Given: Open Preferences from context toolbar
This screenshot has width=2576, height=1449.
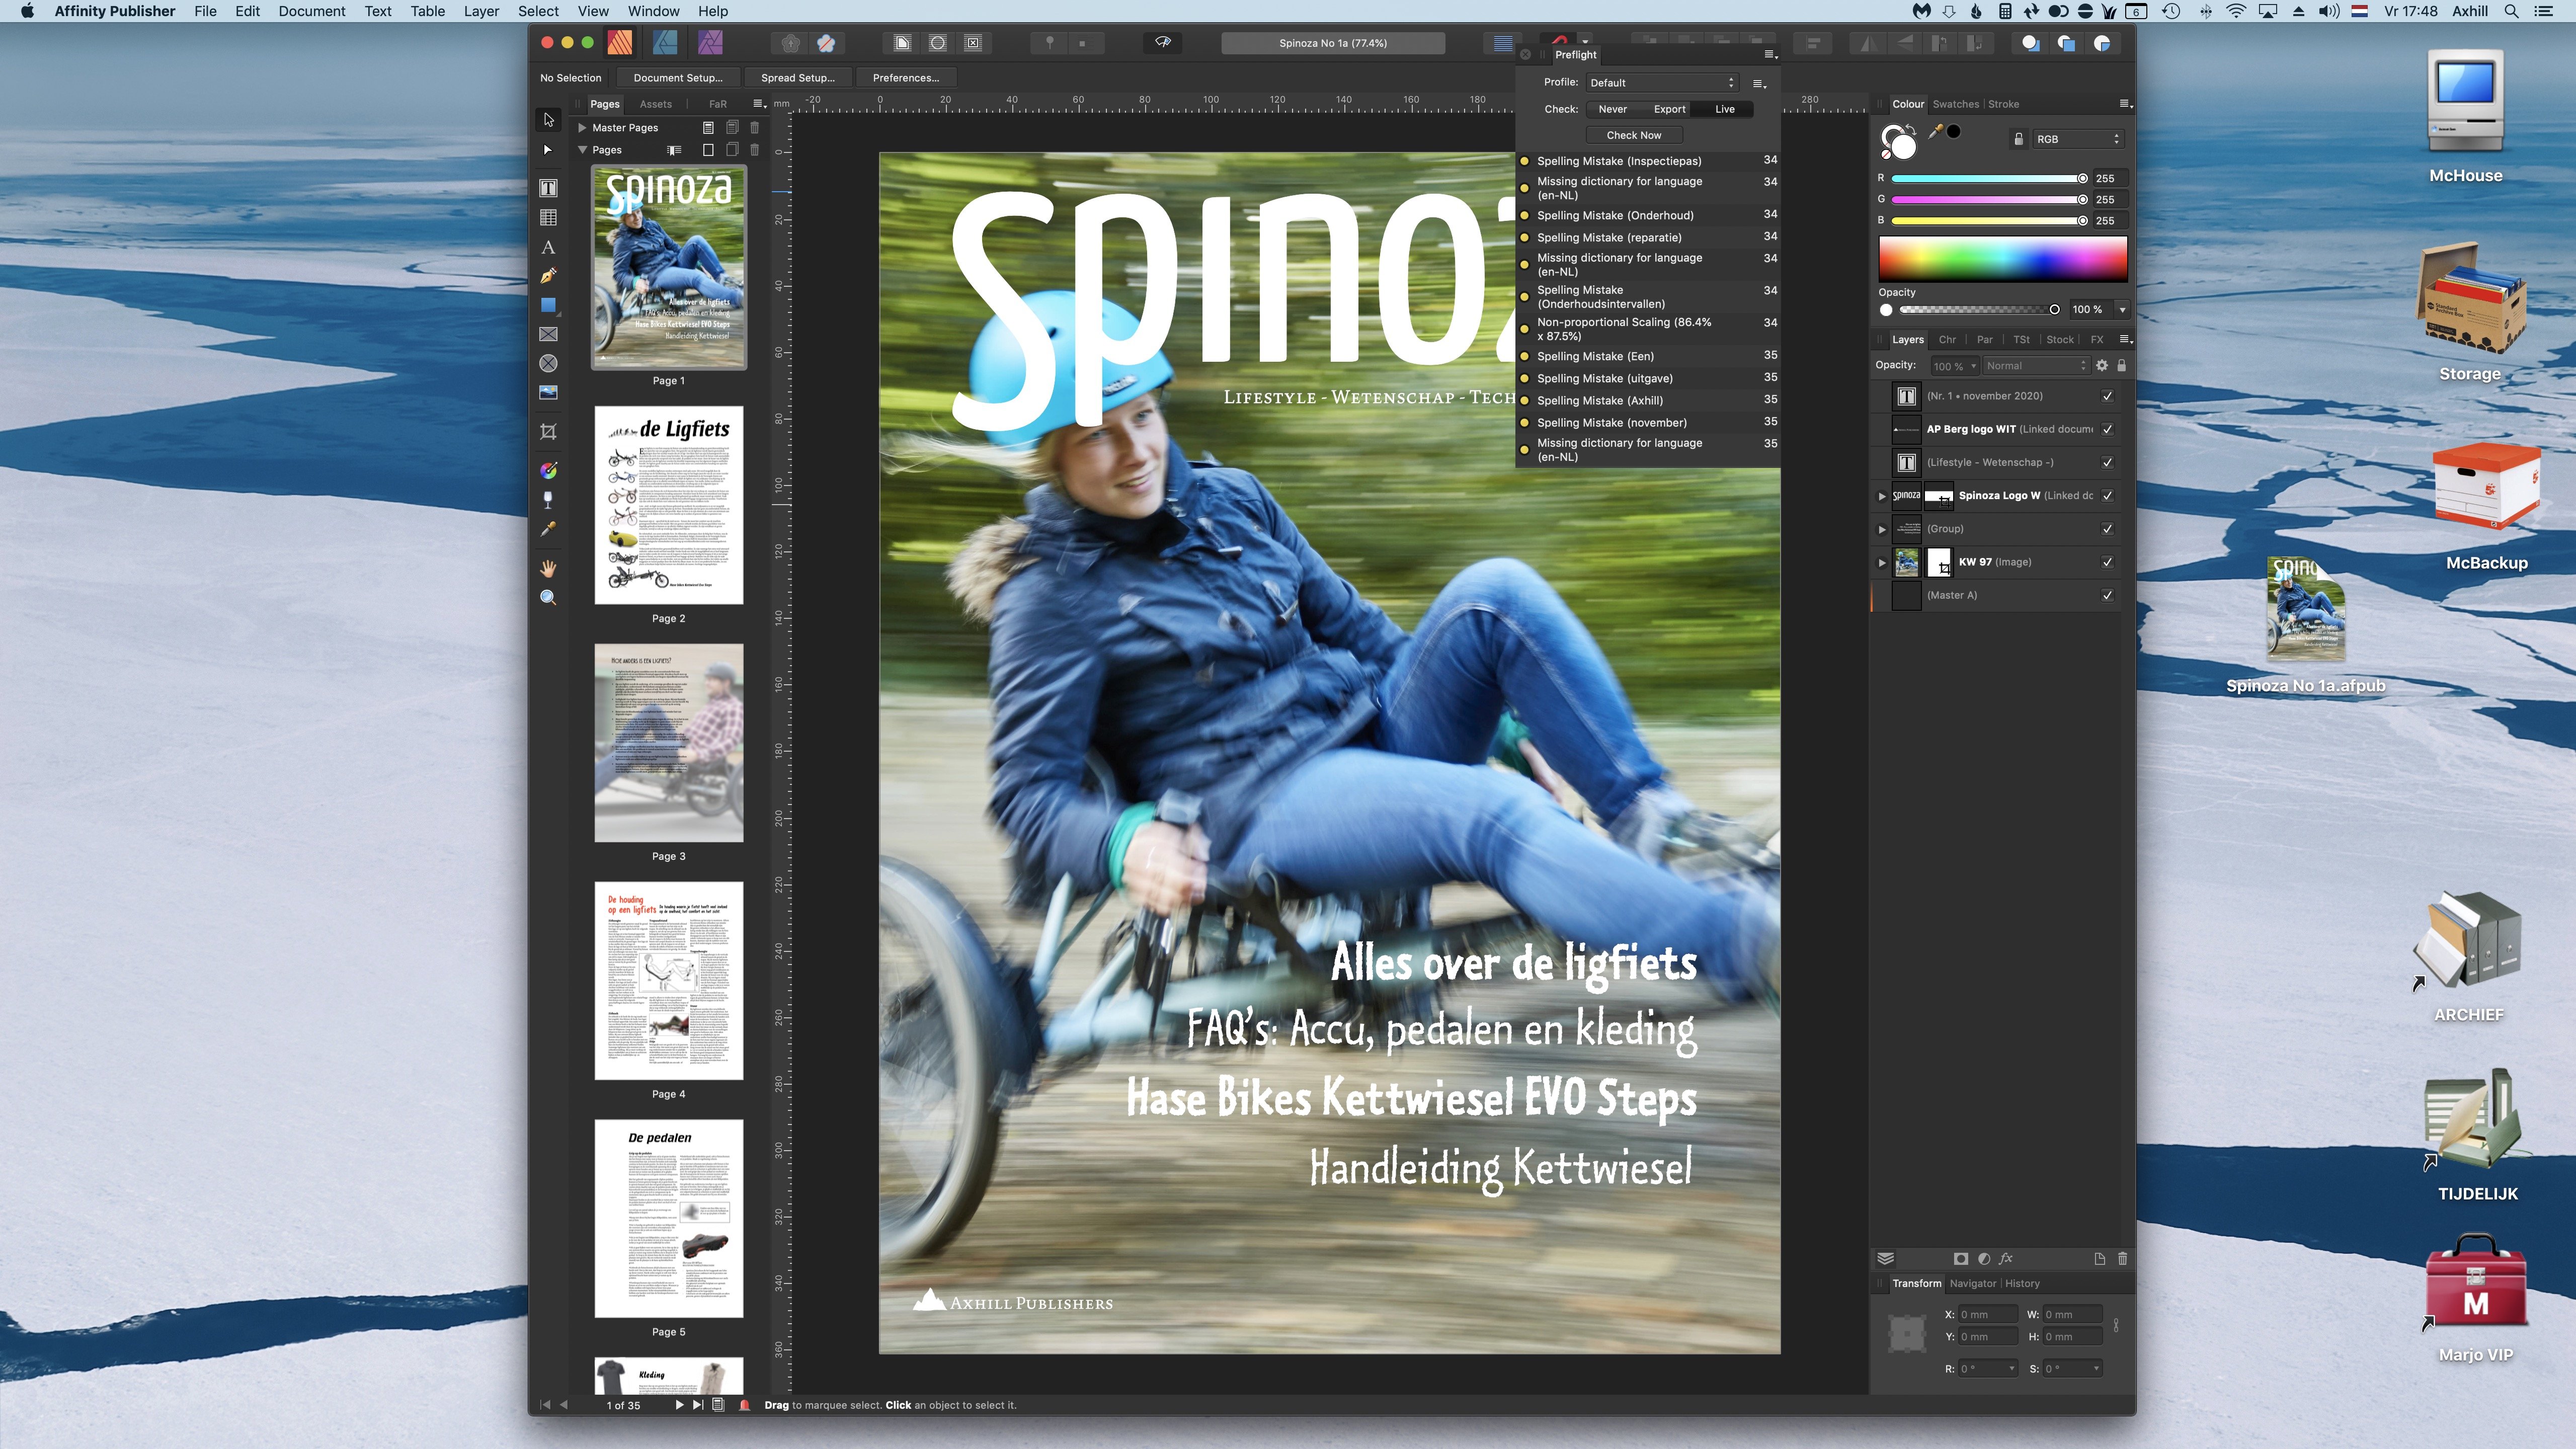Looking at the screenshot, I should coord(905,78).
